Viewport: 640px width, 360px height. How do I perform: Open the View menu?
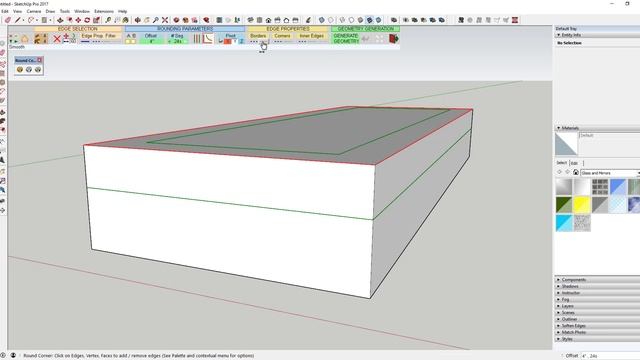[x=18, y=11]
